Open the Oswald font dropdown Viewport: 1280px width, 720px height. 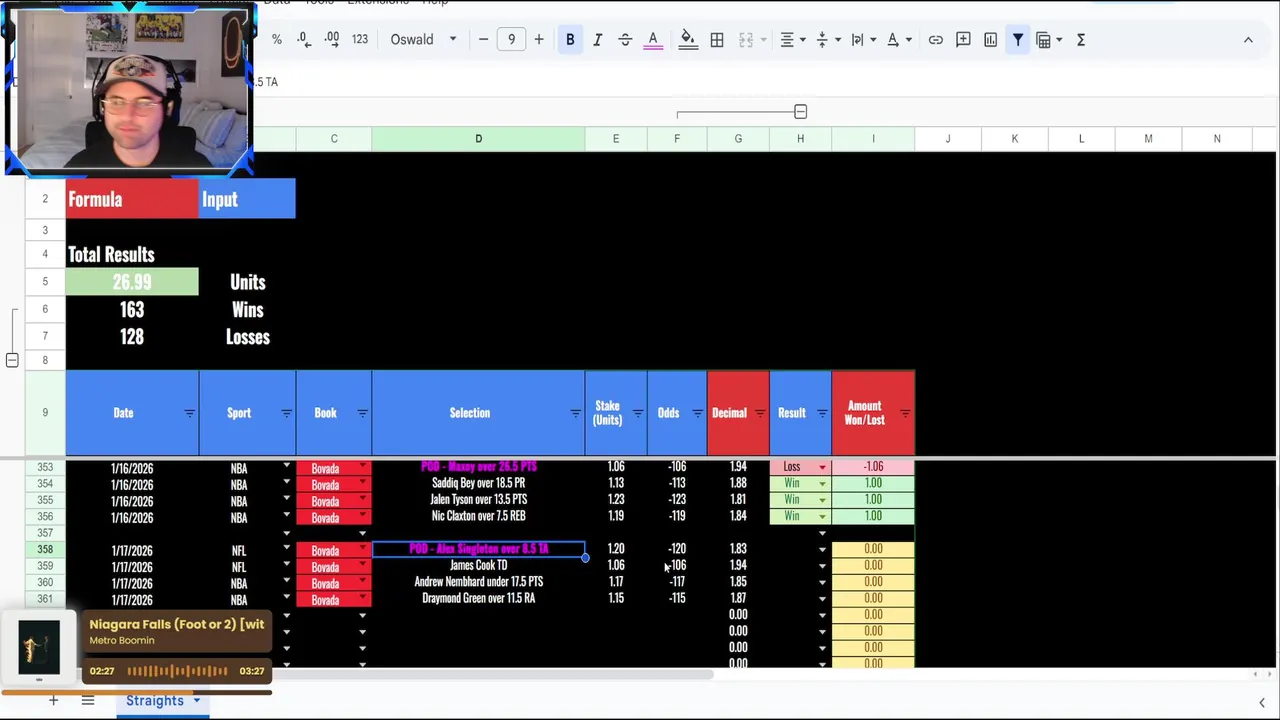point(423,40)
